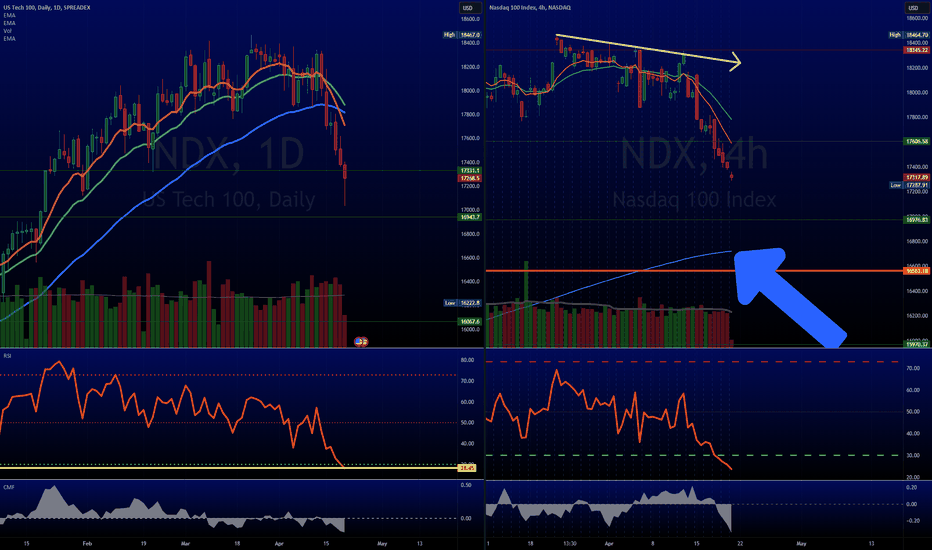Select the topmost EMA indicator legend entry
This screenshot has width=932, height=550.
(x=10, y=15)
